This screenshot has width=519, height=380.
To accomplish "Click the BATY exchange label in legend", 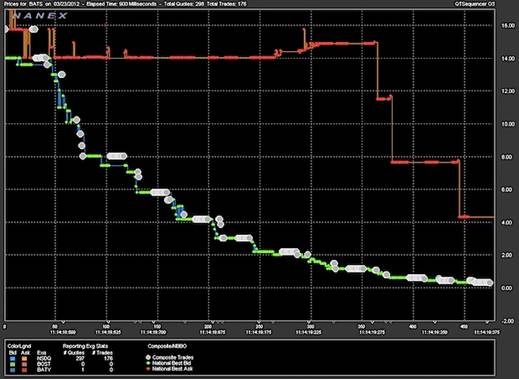I will pyautogui.click(x=44, y=370).
